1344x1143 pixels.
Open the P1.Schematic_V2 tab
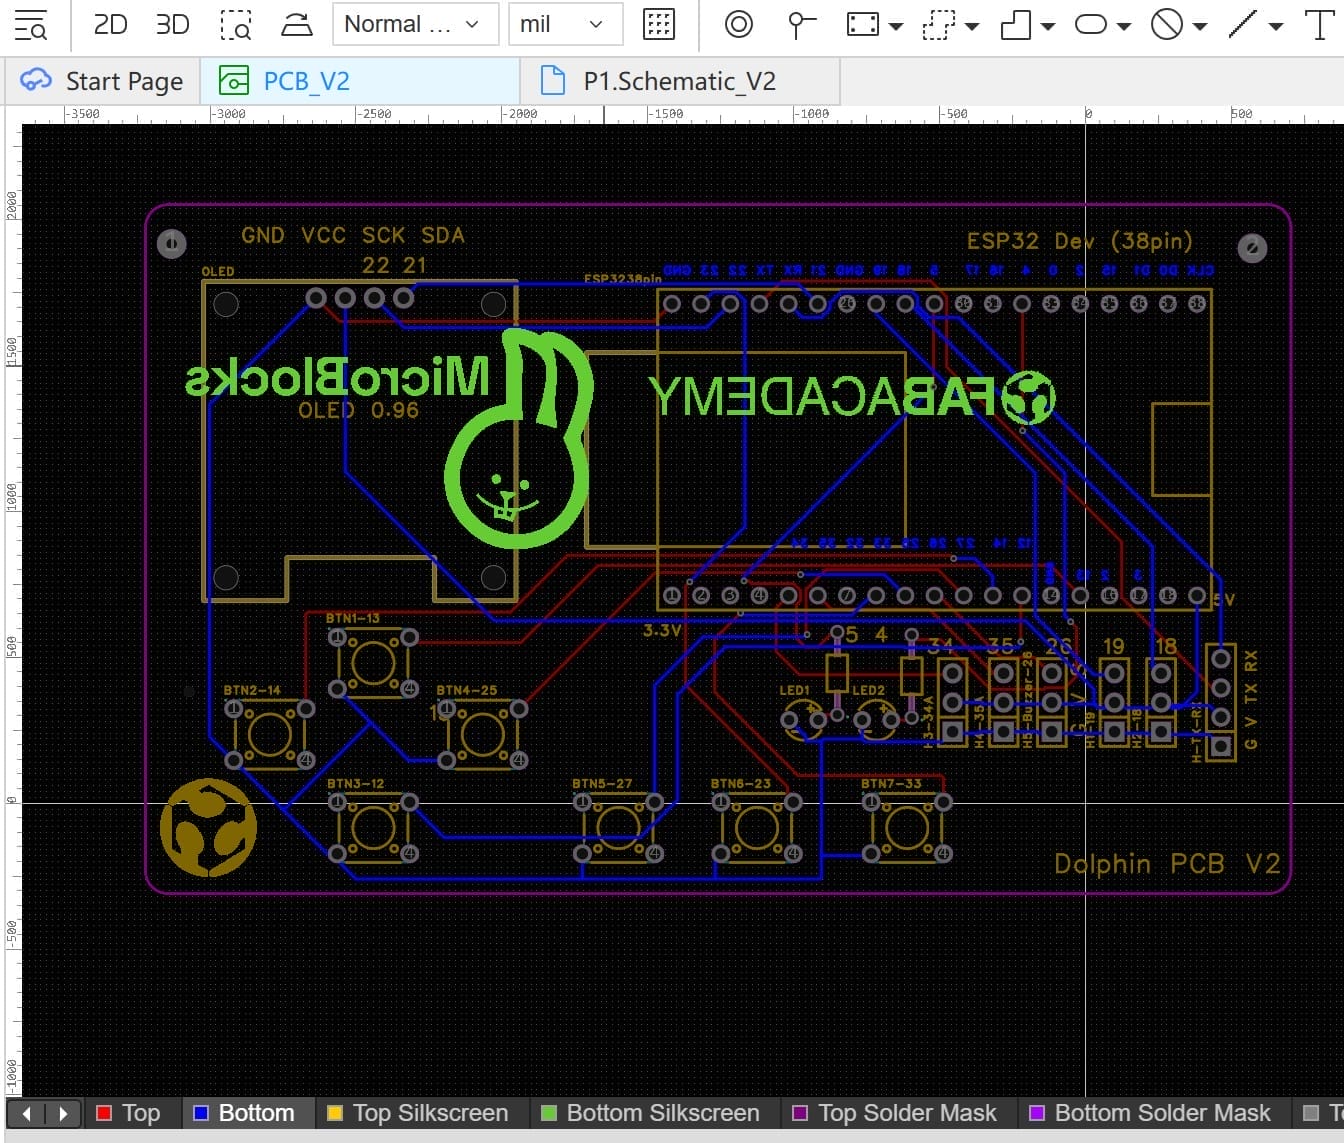(680, 81)
